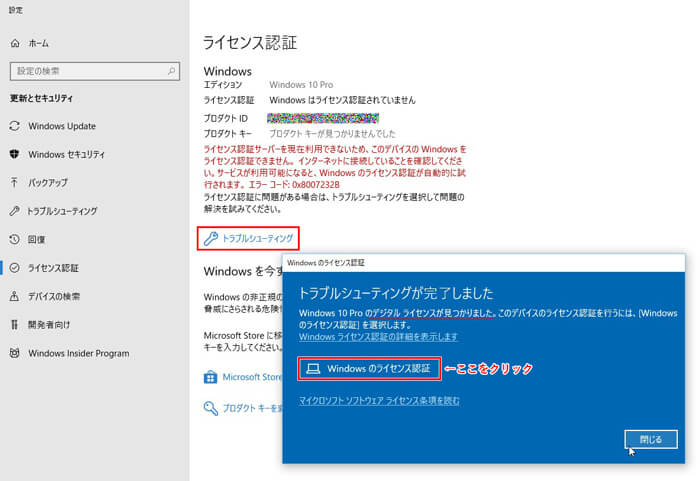The height and width of the screenshot is (481, 700).
Task: Focus the 設定の検索 search field
Action: [x=95, y=71]
